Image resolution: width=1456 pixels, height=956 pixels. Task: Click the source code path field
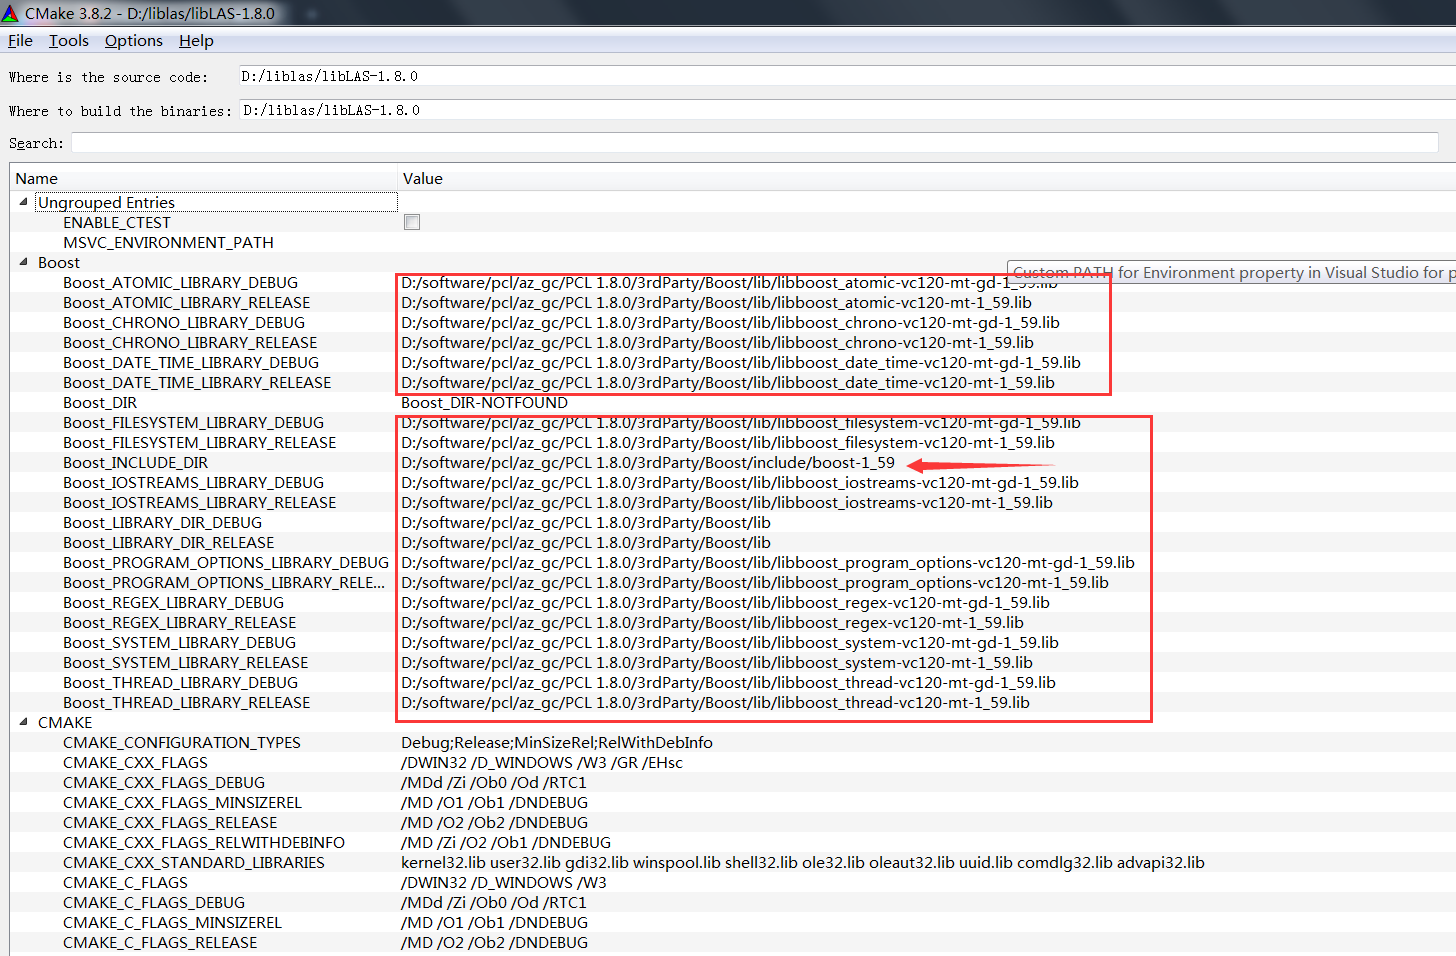tap(847, 76)
